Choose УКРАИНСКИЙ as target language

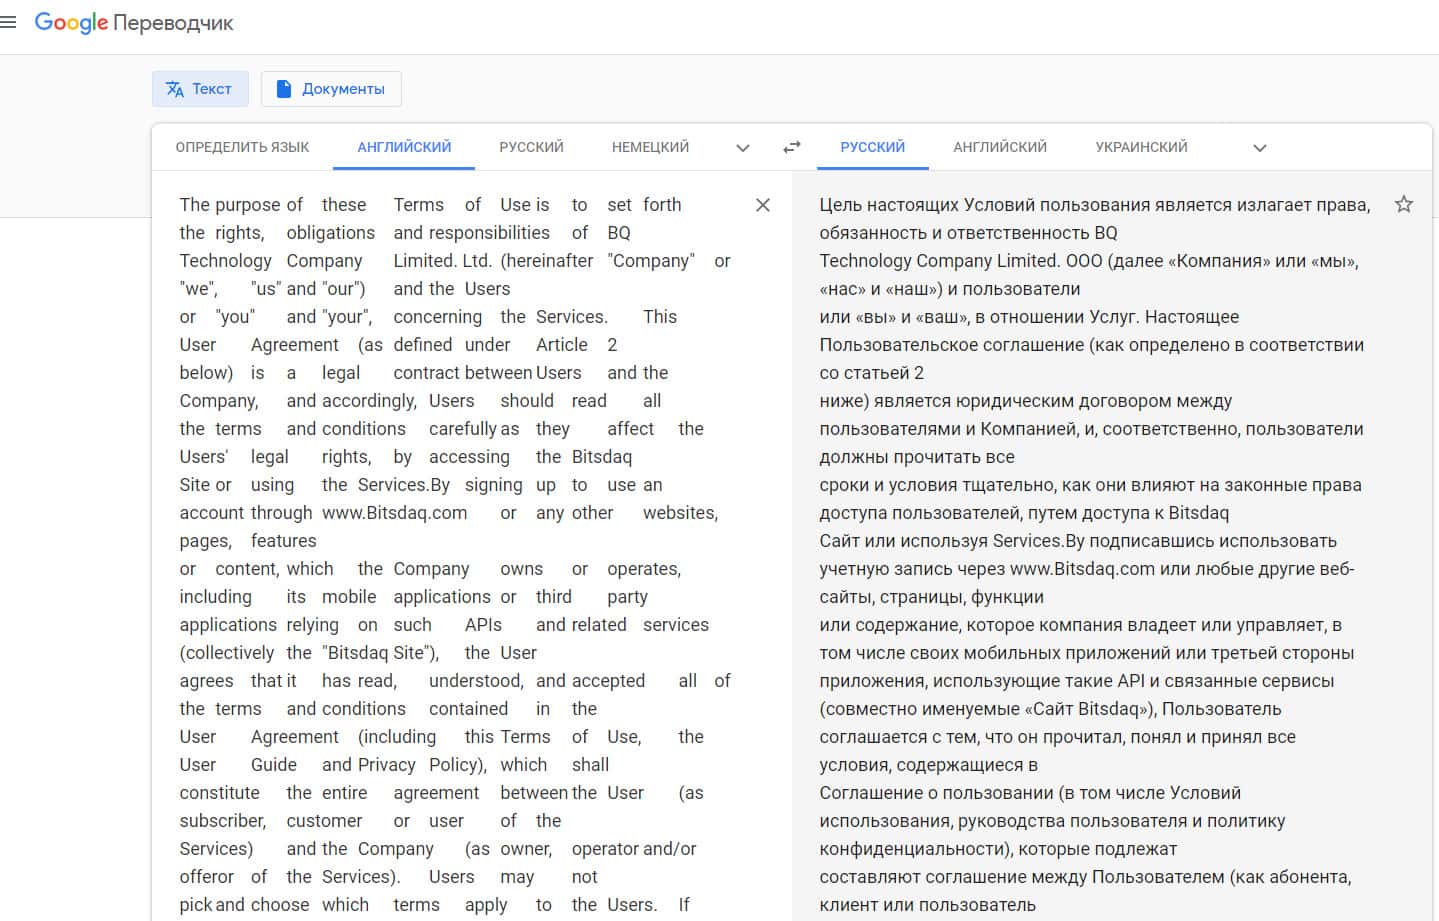tap(1141, 147)
